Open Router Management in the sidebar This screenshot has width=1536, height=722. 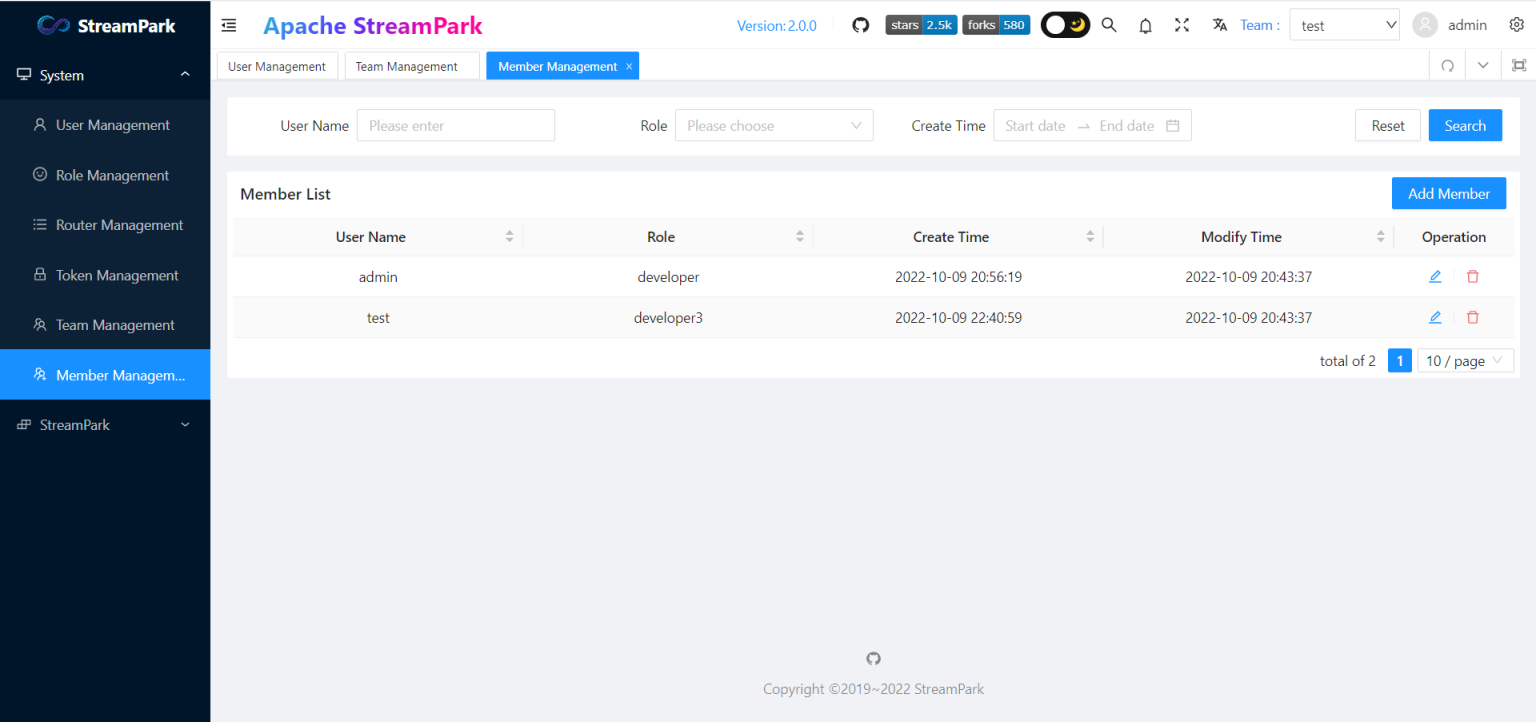pyautogui.click(x=105, y=225)
